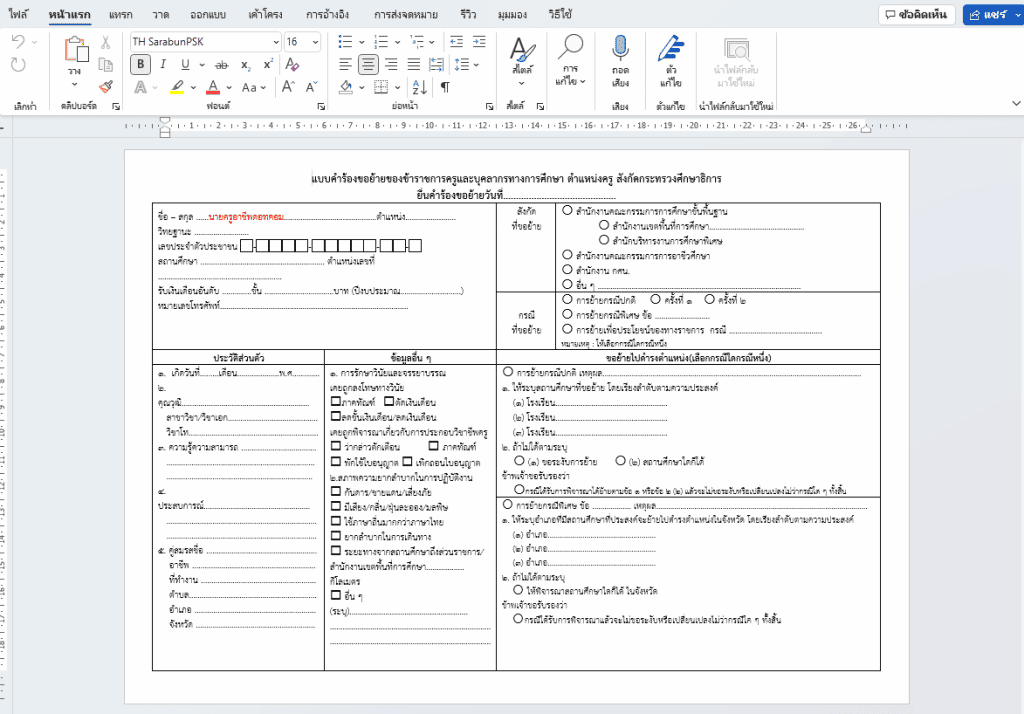Expand the numbered list style arrow
Image resolution: width=1024 pixels, height=714 pixels.
397,42
